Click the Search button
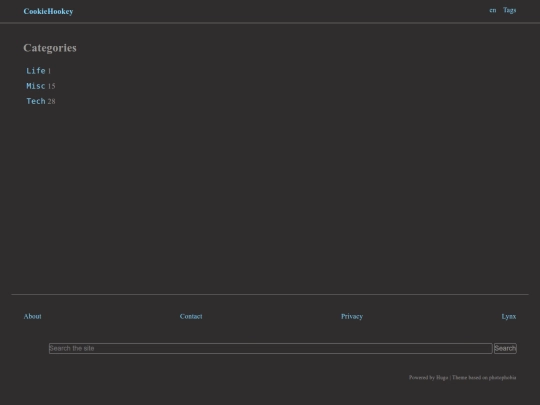This screenshot has height=405, width=540. click(505, 348)
